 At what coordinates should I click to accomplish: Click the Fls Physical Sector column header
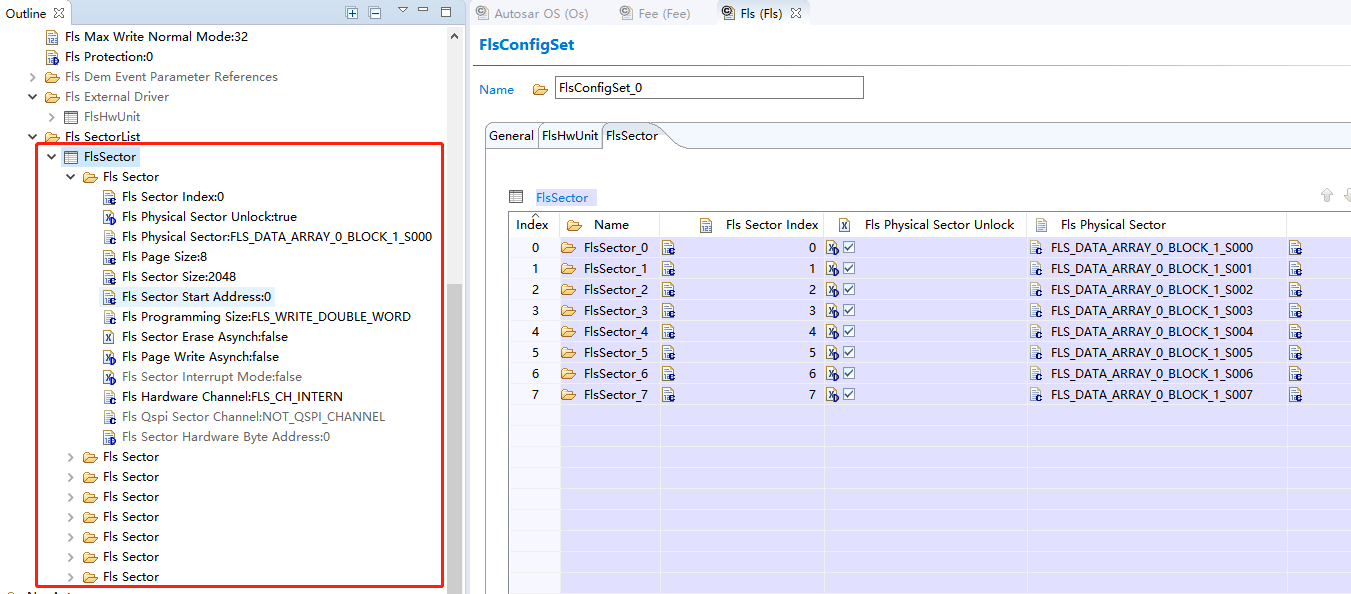coord(1157,225)
